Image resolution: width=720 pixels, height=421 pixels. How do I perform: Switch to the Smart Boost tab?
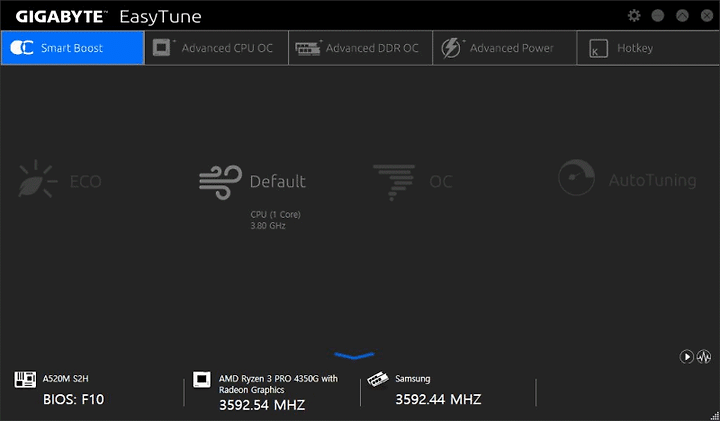pyautogui.click(x=73, y=48)
